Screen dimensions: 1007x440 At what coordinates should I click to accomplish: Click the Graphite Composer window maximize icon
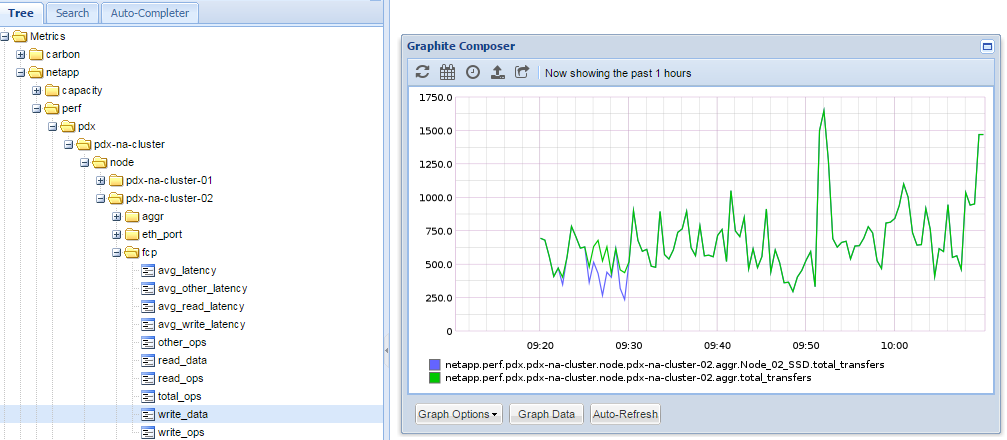988,46
